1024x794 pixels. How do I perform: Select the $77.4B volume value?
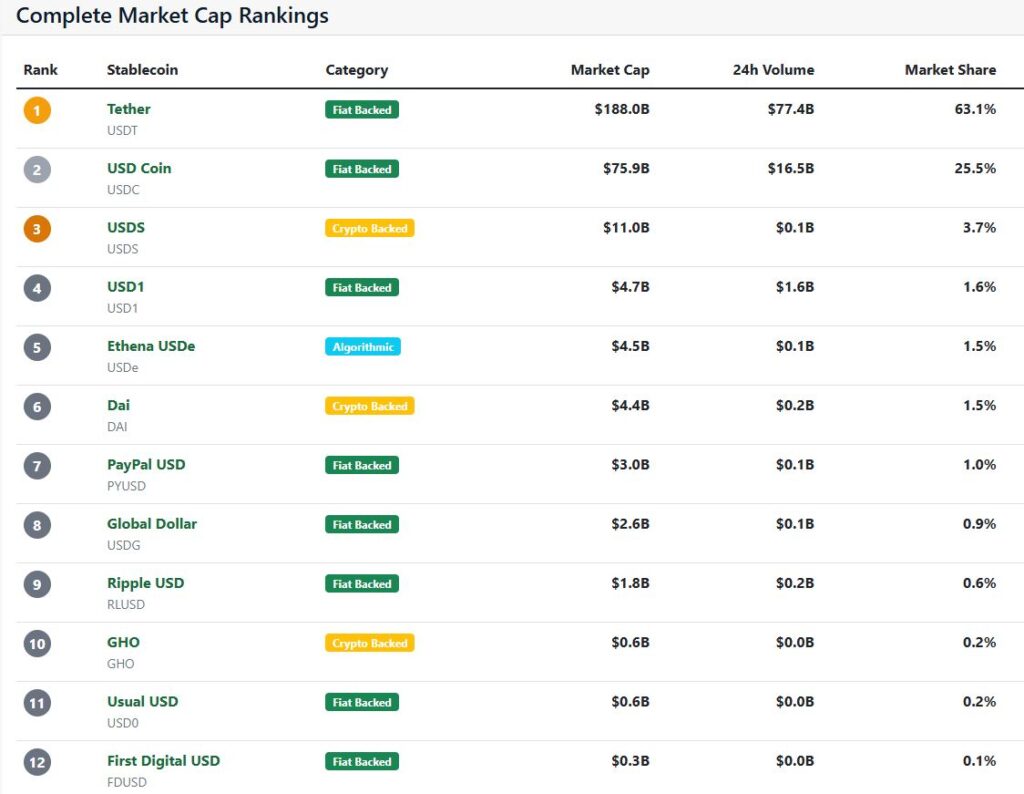pyautogui.click(x=791, y=109)
